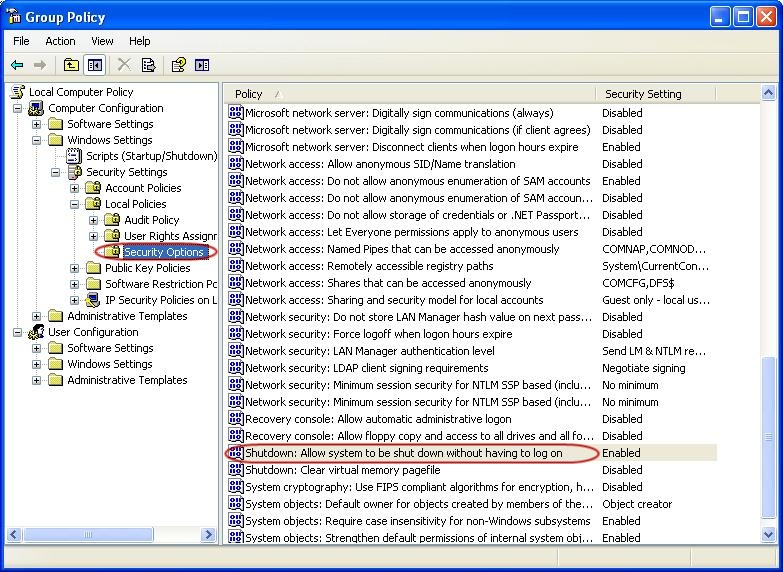783x572 pixels.
Task: Click icon beside System cryptography: Use FIPS policy
Action: click(x=236, y=487)
